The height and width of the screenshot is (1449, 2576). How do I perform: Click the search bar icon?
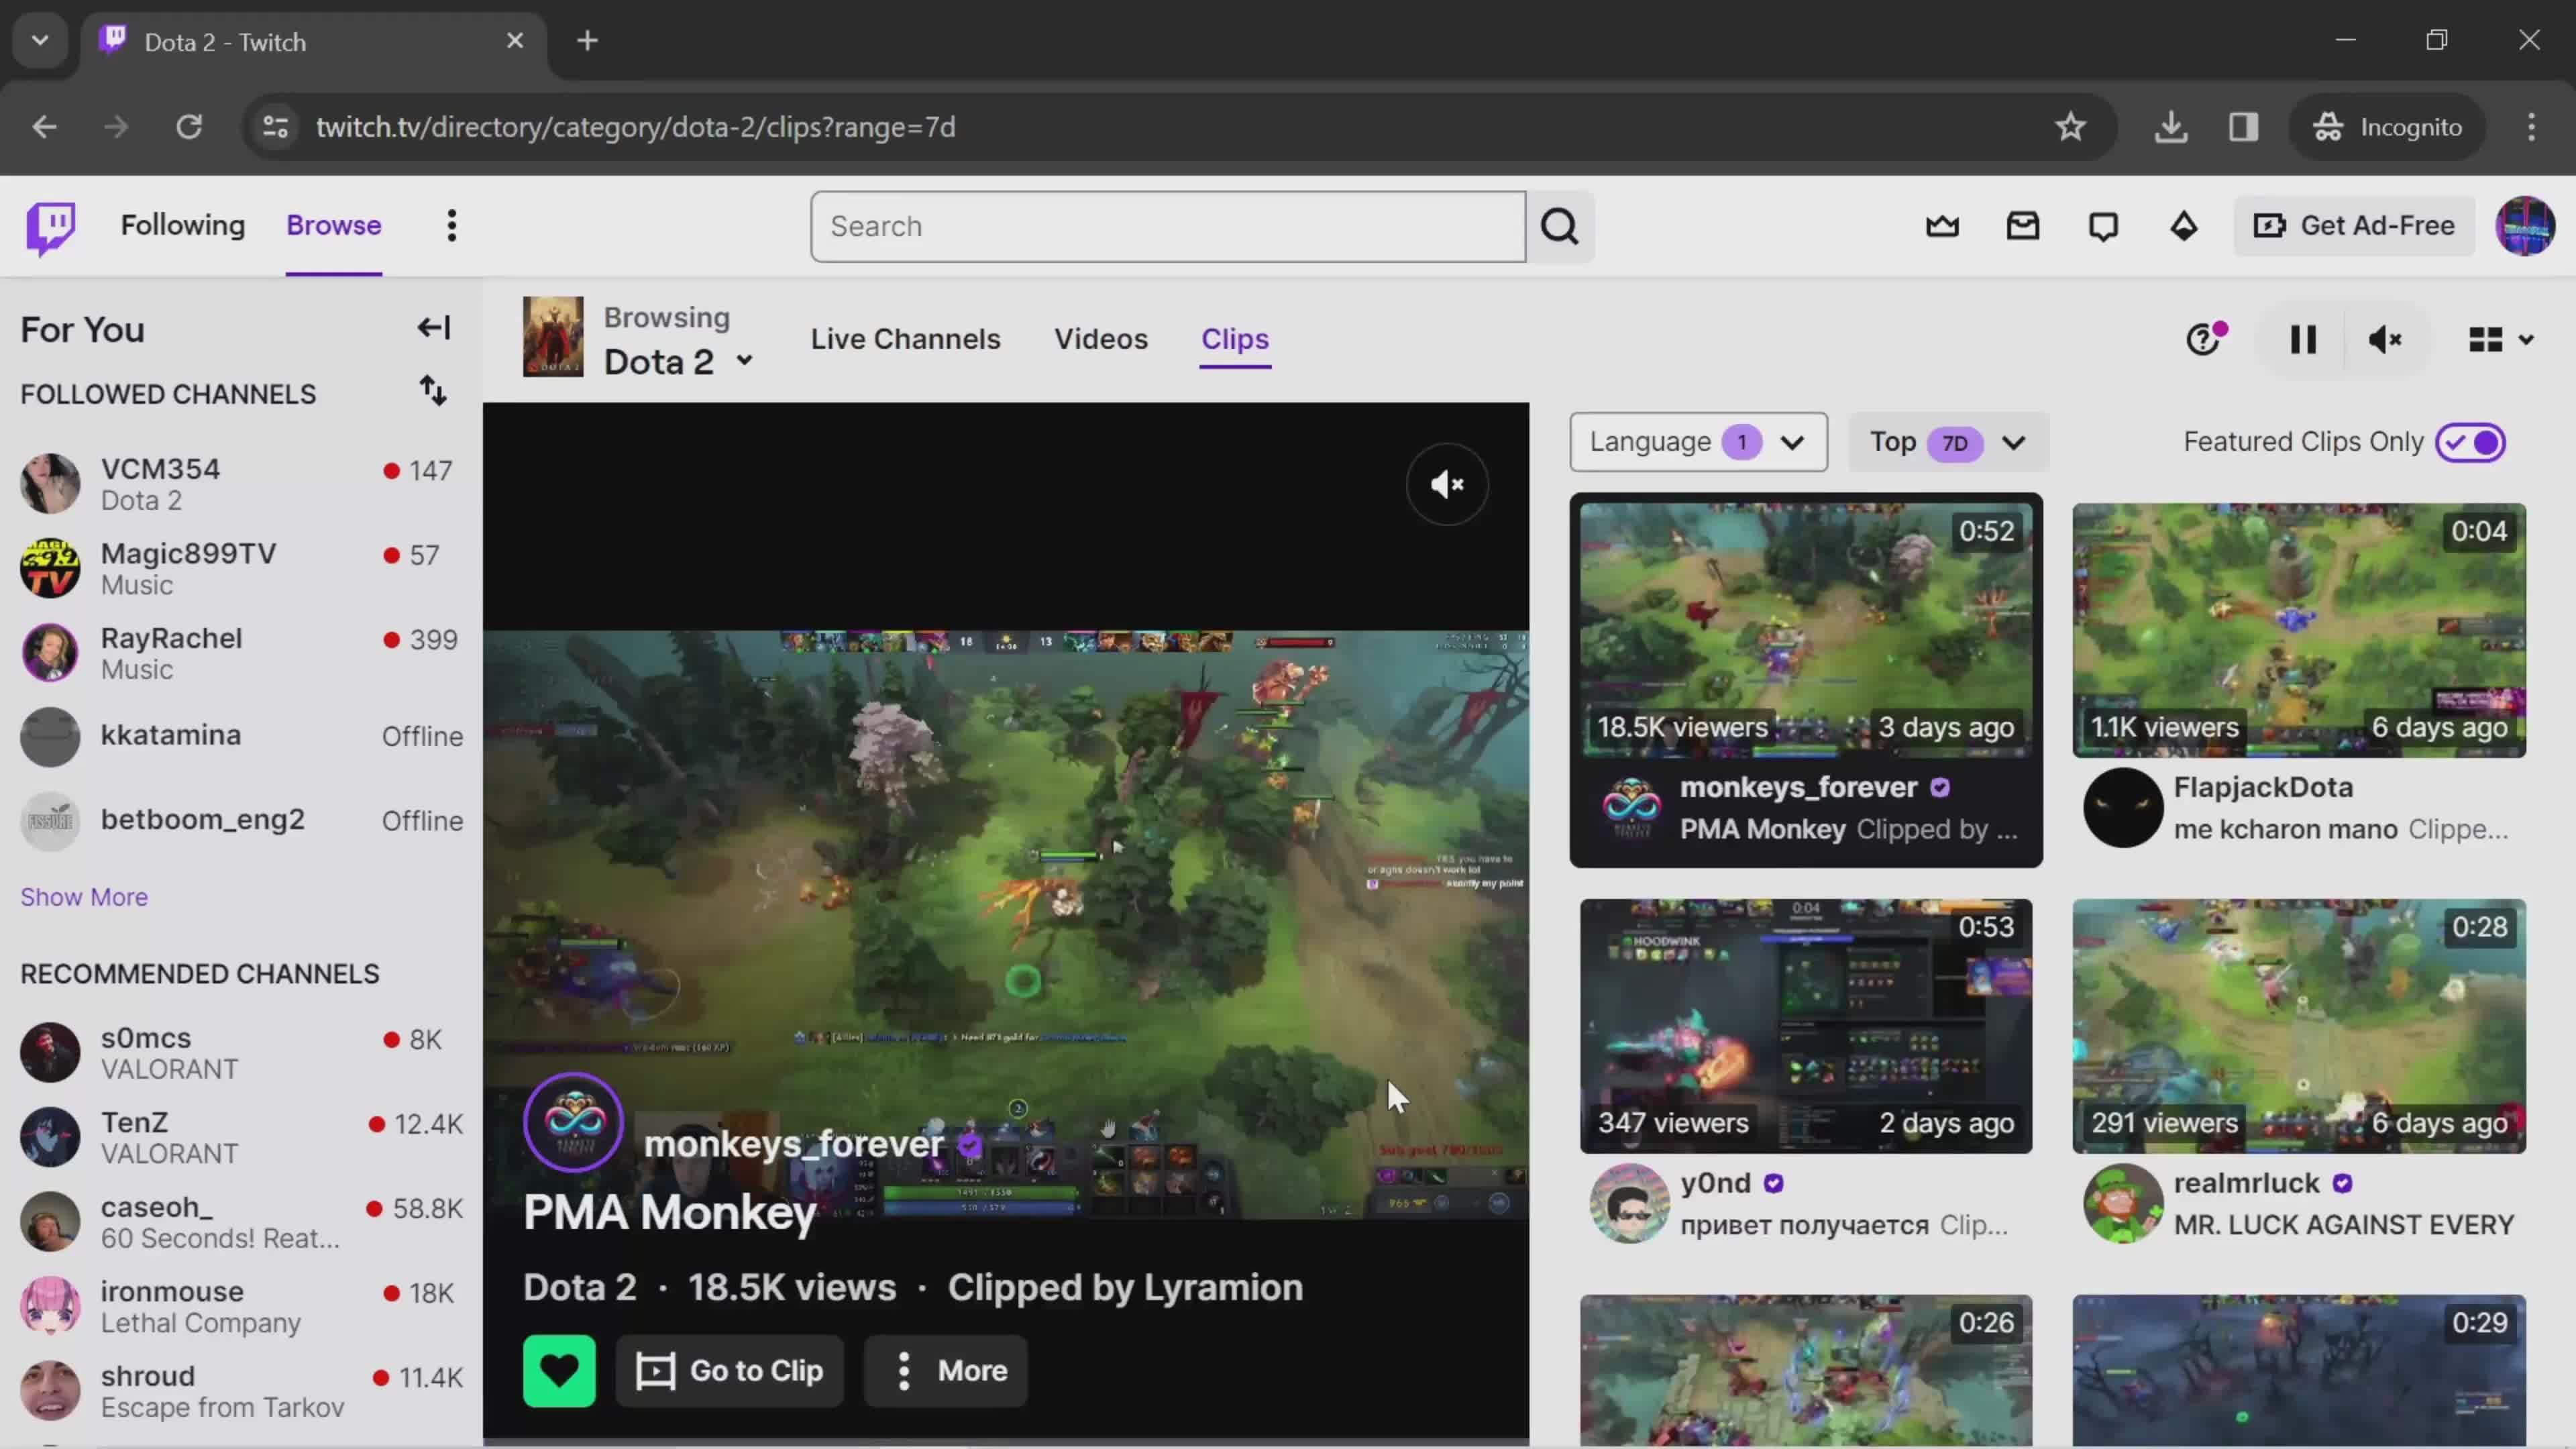(1560, 225)
